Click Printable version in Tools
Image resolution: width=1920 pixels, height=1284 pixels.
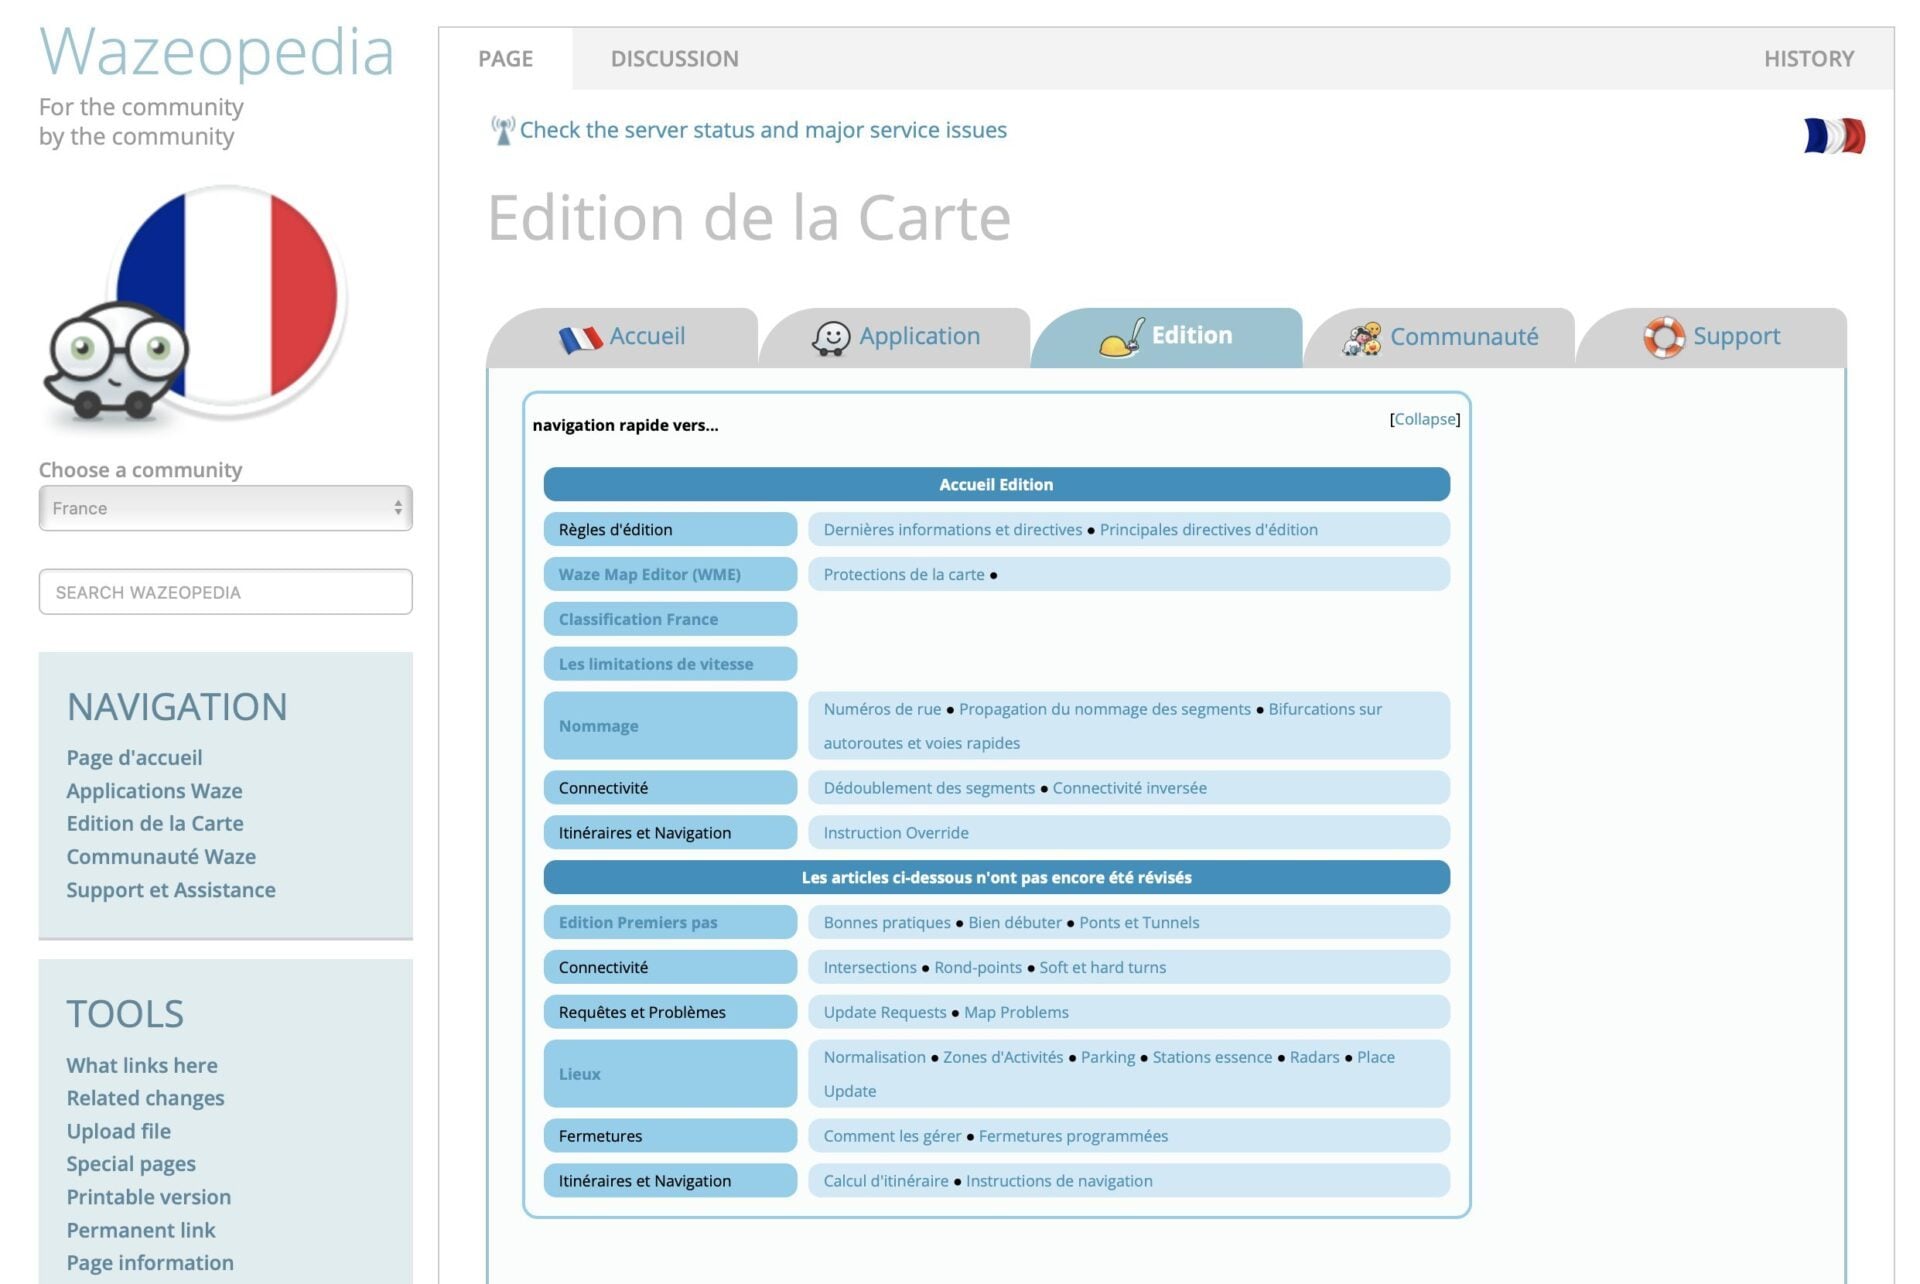148,1196
